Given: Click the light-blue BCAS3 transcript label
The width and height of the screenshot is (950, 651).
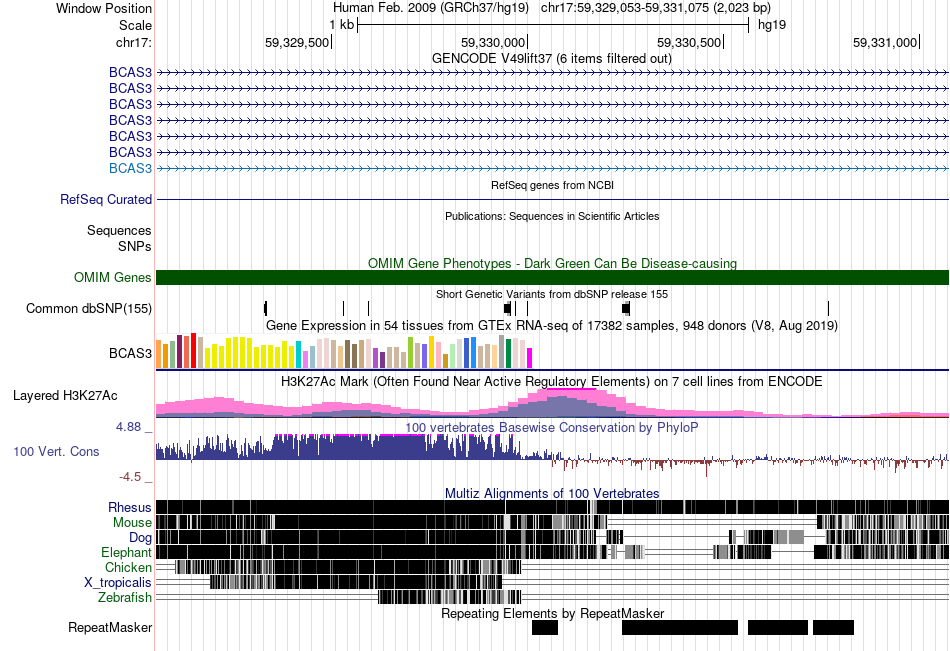Looking at the screenshot, I should coord(130,169).
